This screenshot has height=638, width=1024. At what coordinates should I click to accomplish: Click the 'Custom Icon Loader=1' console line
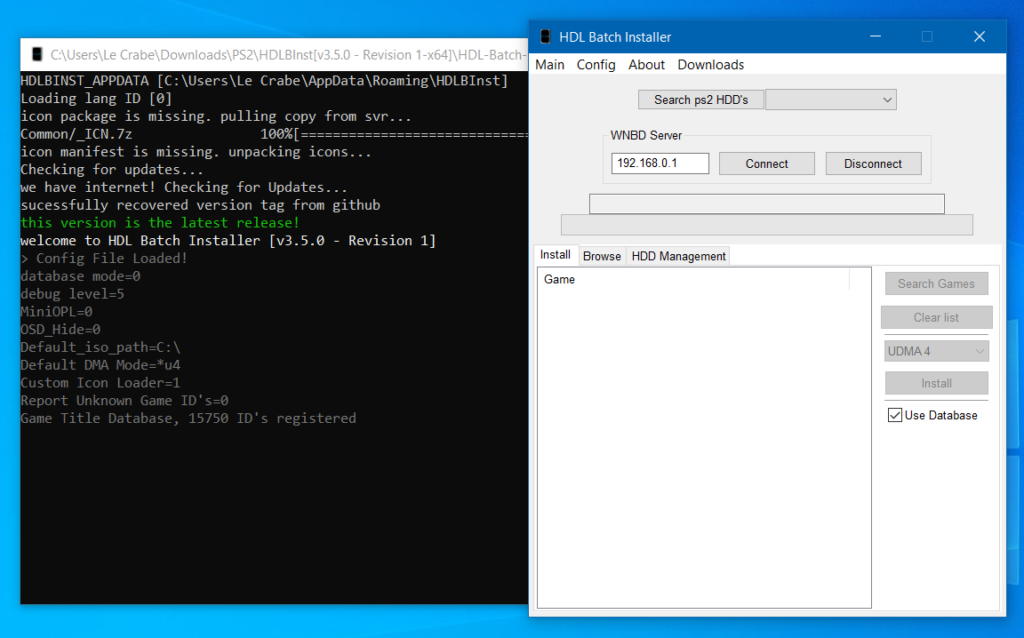coord(100,383)
